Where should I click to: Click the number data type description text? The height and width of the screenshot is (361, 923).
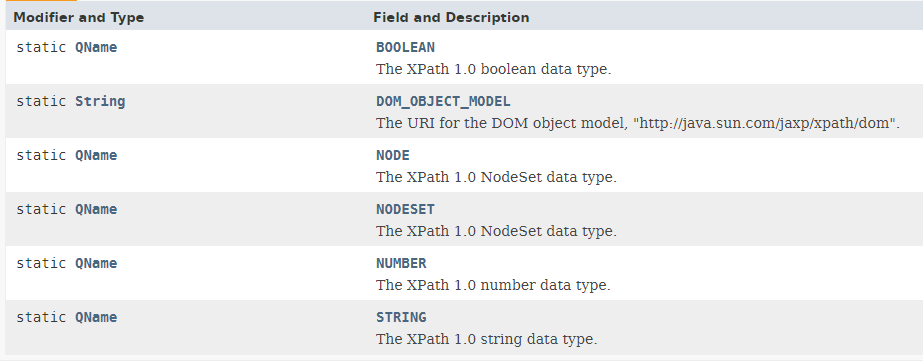[x=493, y=286]
